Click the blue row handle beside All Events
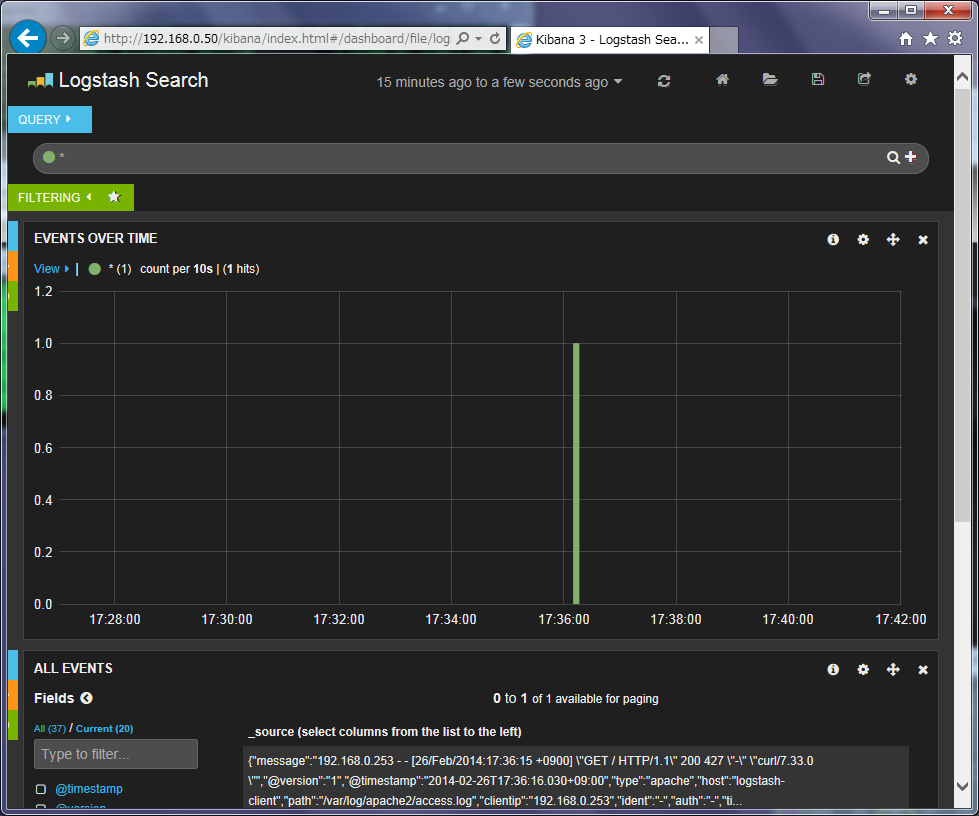 13,665
